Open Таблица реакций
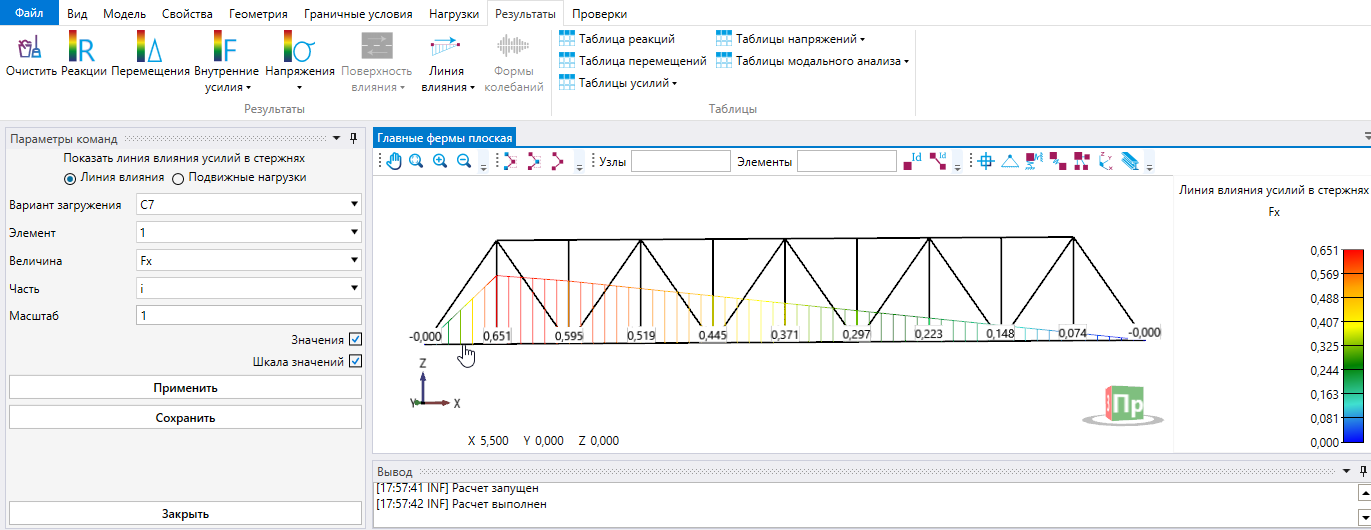The image size is (1371, 530). tap(617, 39)
